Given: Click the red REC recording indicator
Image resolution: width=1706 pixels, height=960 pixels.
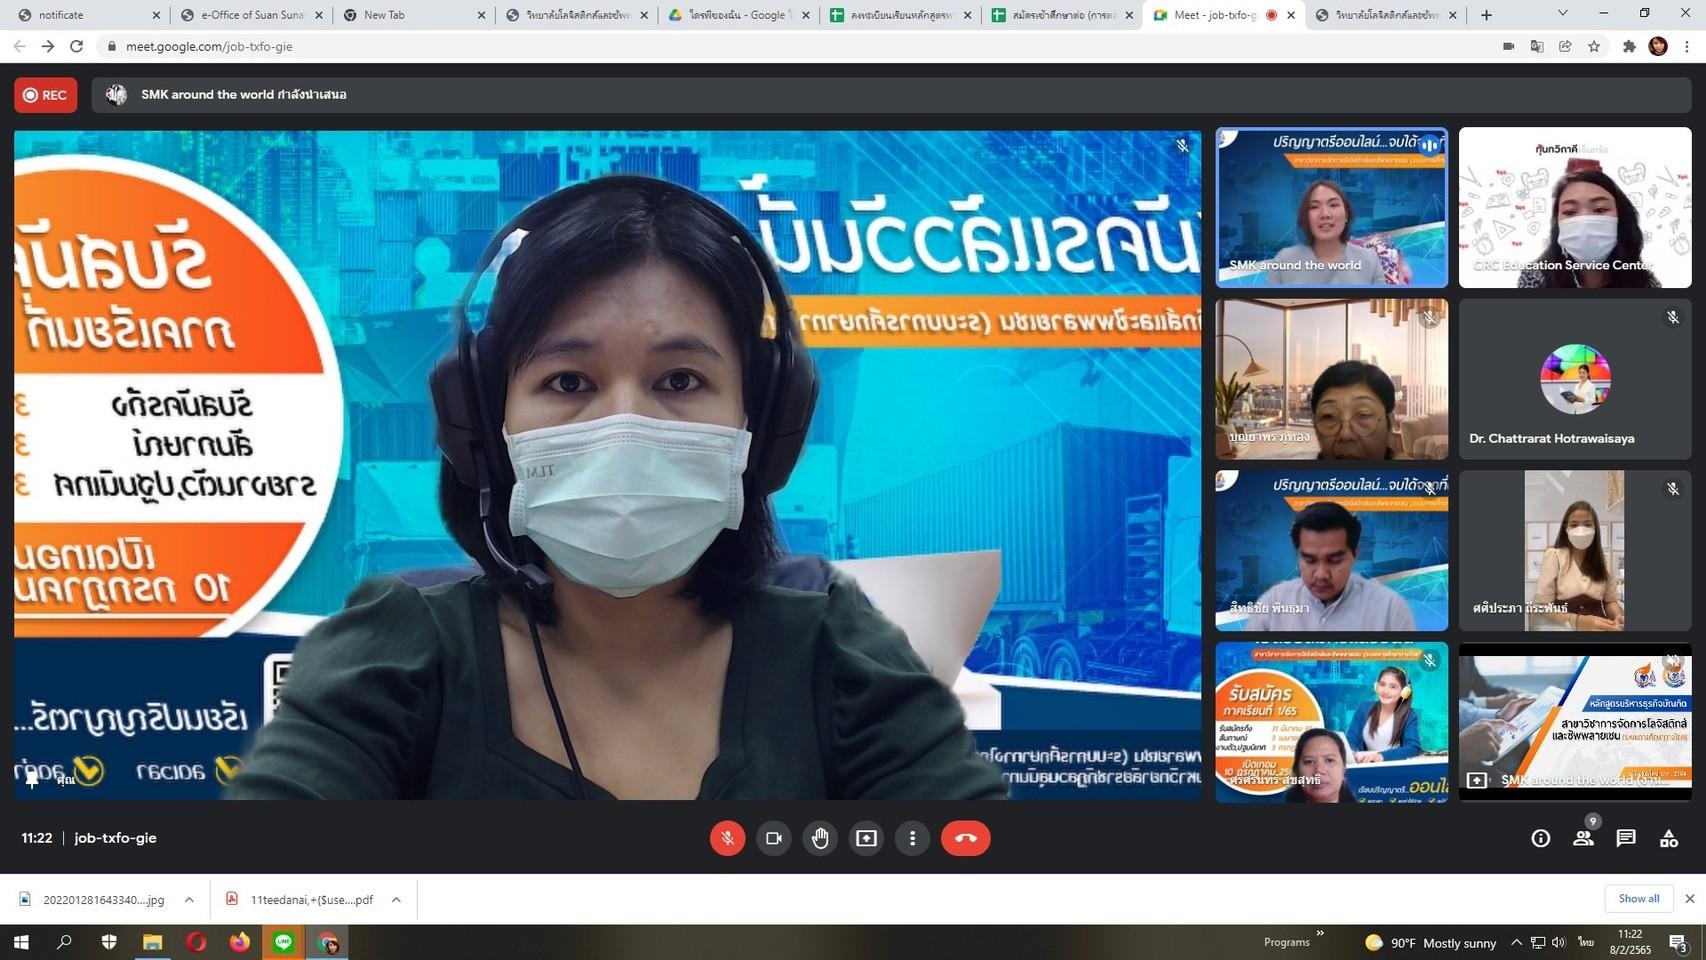Looking at the screenshot, I should tap(46, 95).
